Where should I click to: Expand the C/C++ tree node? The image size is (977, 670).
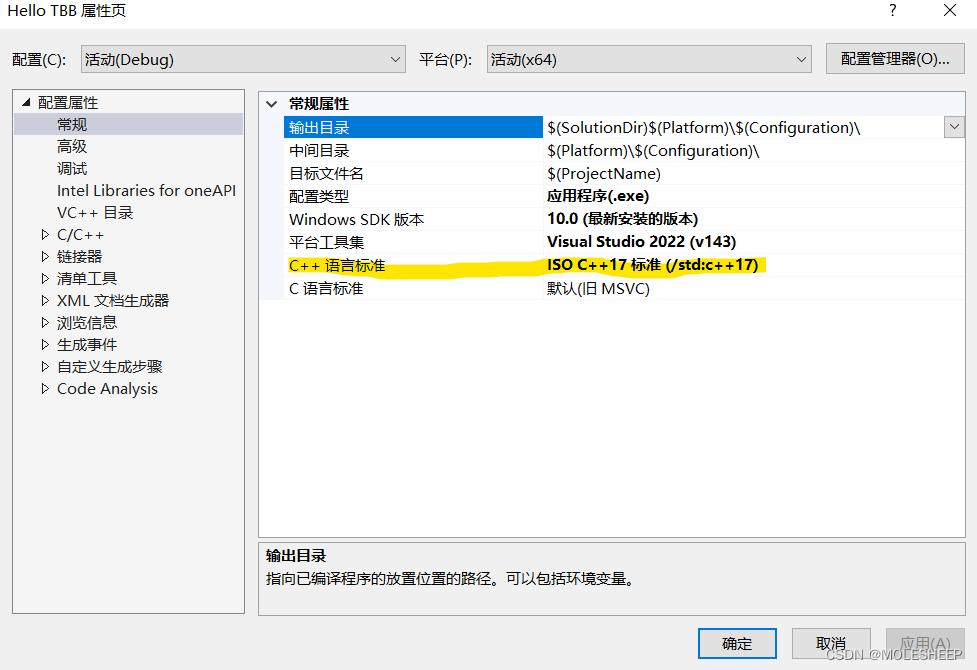coord(45,234)
